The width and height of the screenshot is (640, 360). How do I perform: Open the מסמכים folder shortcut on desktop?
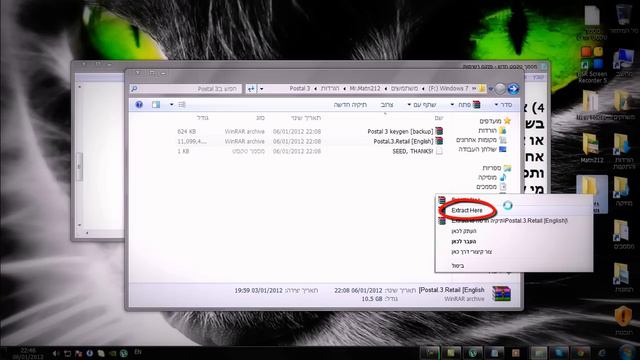(x=622, y=234)
